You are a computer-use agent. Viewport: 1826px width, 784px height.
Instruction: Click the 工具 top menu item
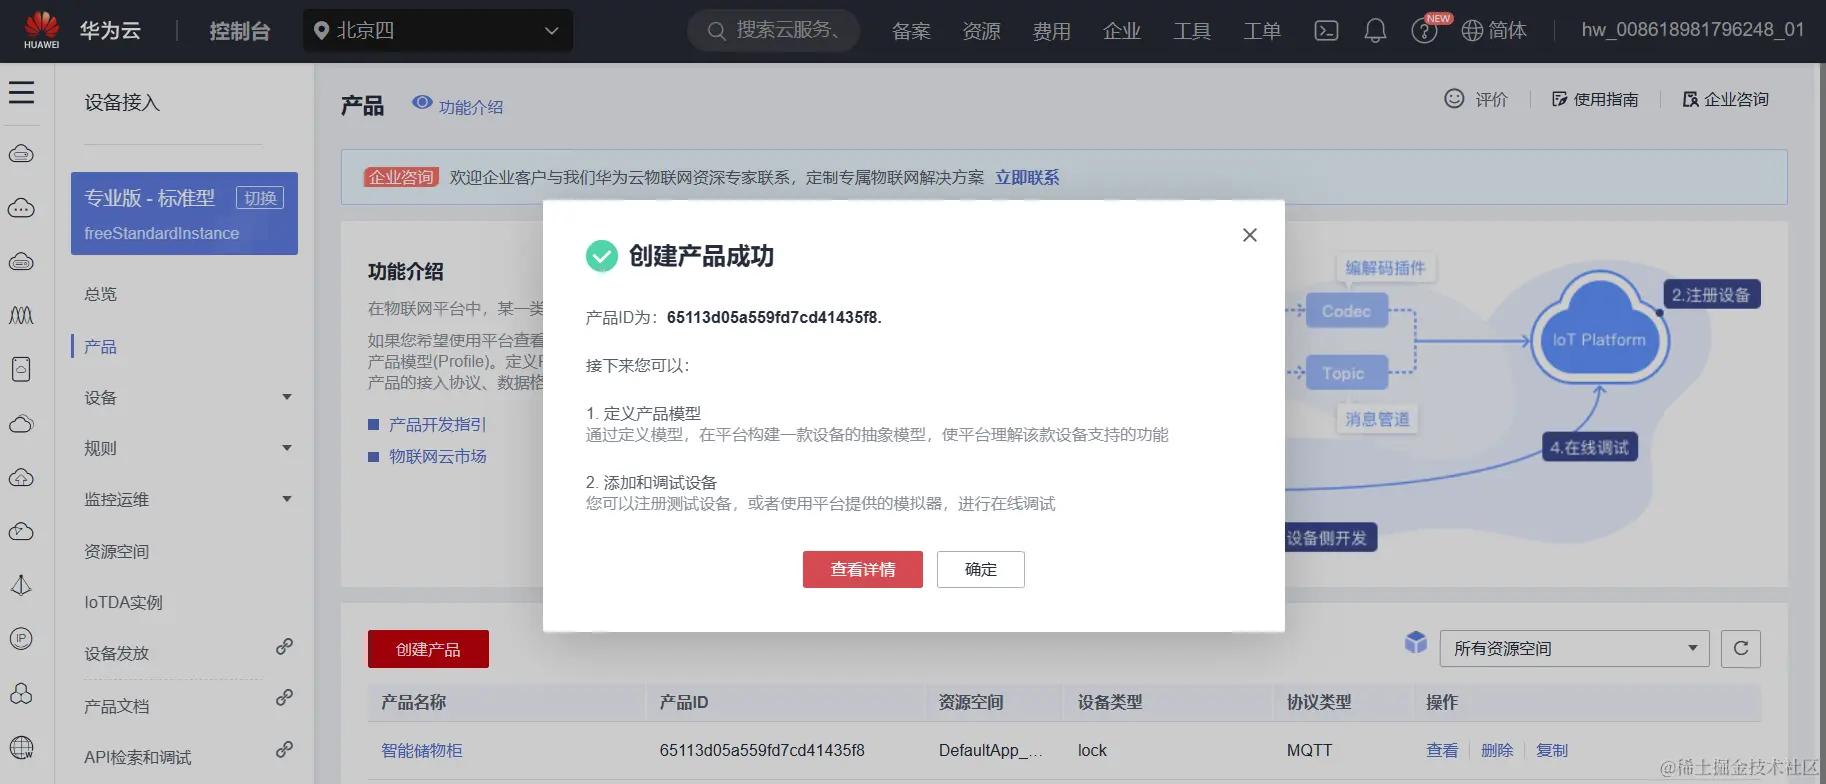1191,31
